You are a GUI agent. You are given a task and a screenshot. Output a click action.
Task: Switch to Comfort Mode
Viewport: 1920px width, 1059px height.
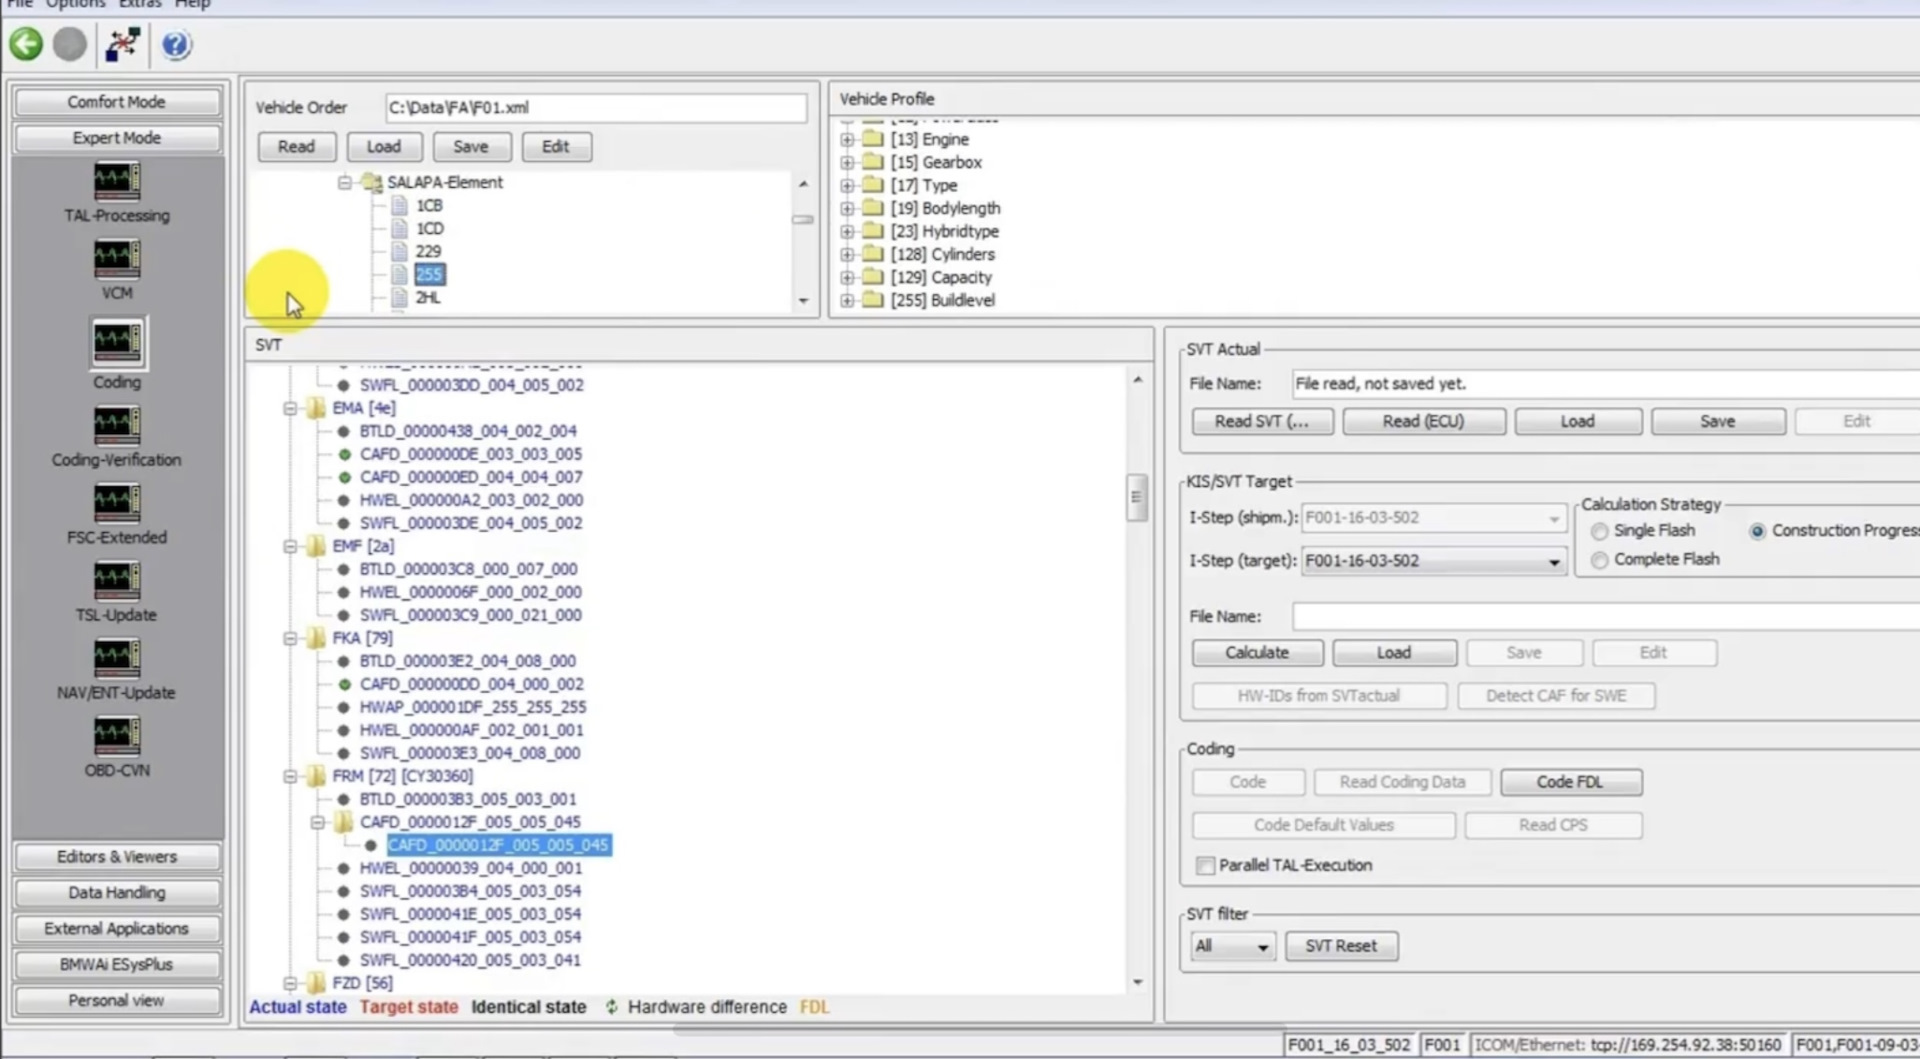click(116, 102)
